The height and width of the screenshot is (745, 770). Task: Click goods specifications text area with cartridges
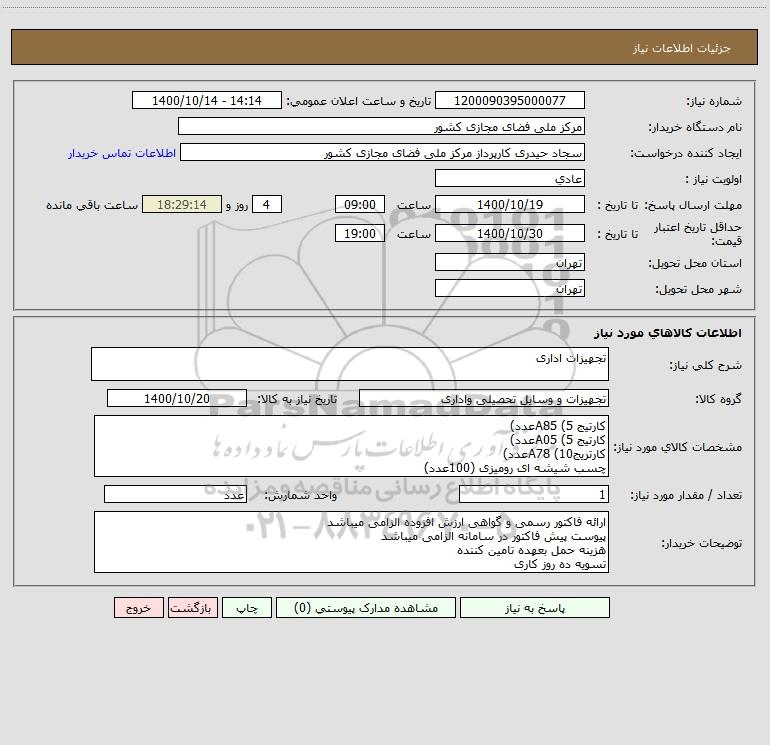pyautogui.click(x=351, y=446)
